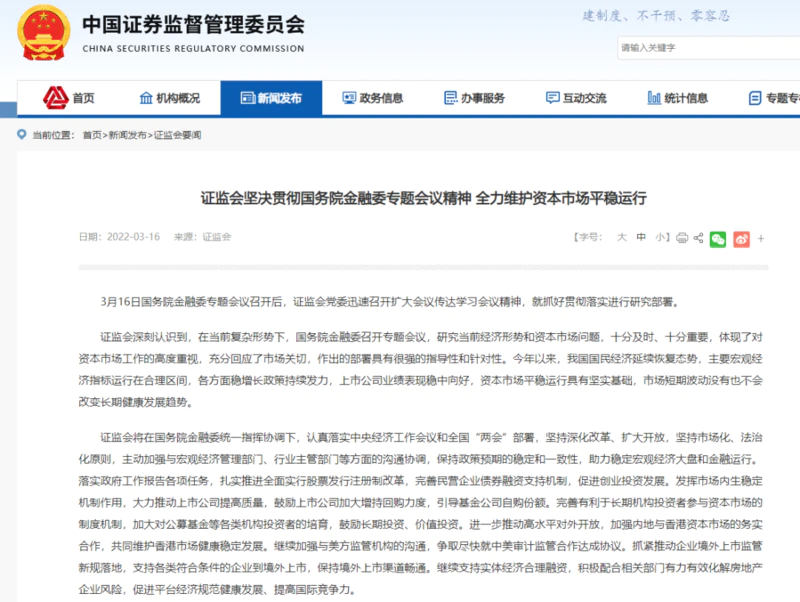
Task: Follow the 首页 breadcrumb link
Action: click(92, 135)
